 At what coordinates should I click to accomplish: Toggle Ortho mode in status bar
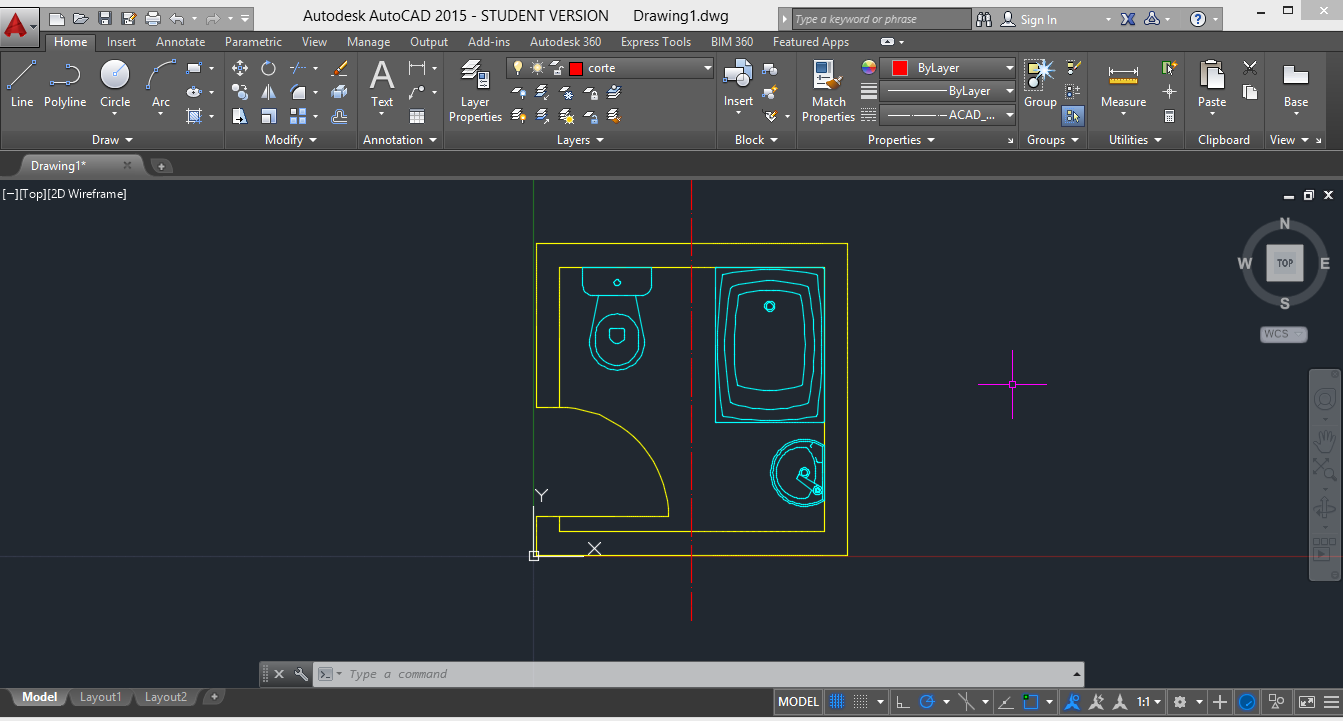[902, 702]
